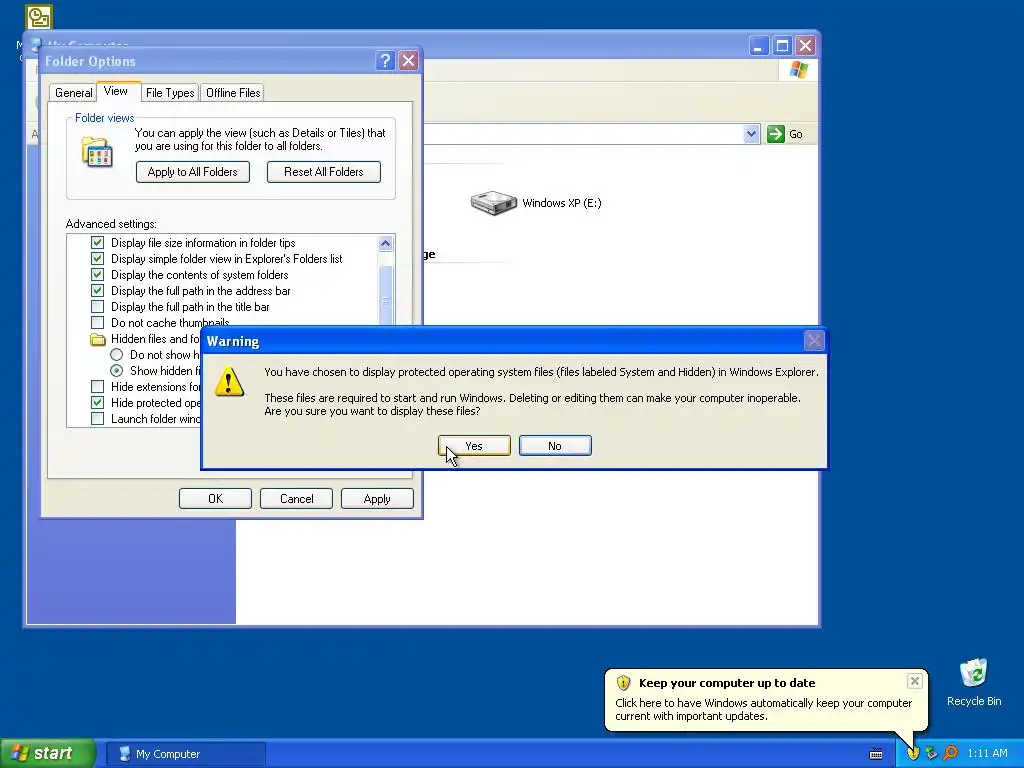Close the update balloon notification
Screen dimensions: 1024x768
coord(914,681)
